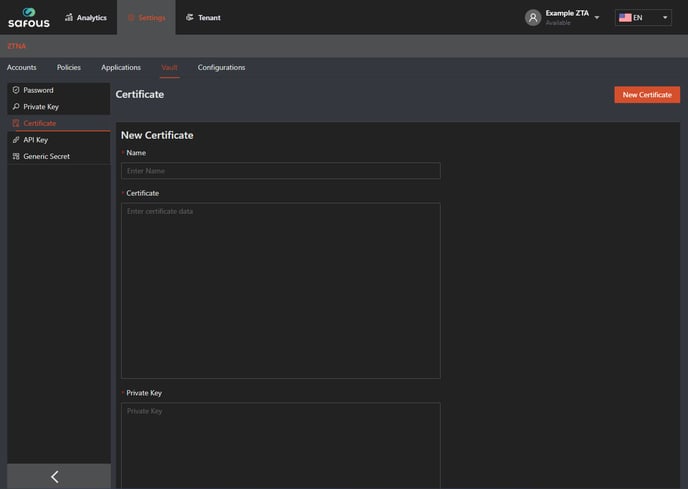Click the Safous logo

29,18
